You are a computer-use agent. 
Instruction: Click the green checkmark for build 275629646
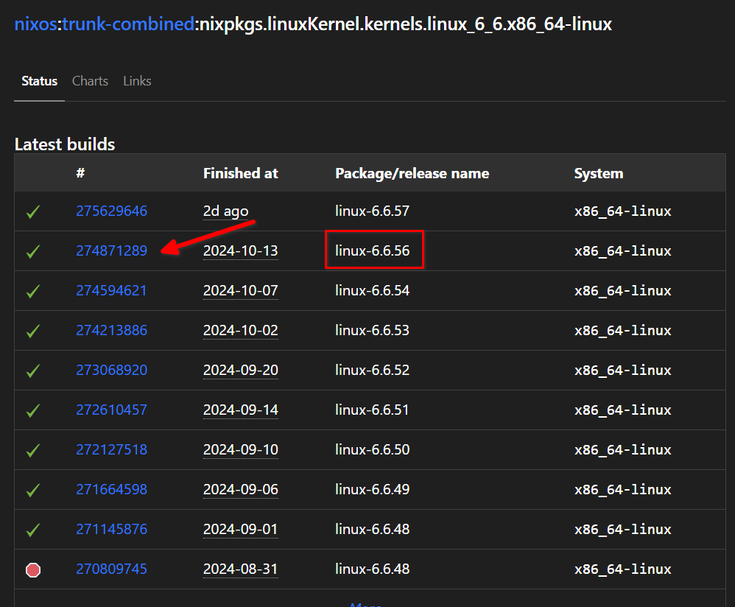coord(33,212)
